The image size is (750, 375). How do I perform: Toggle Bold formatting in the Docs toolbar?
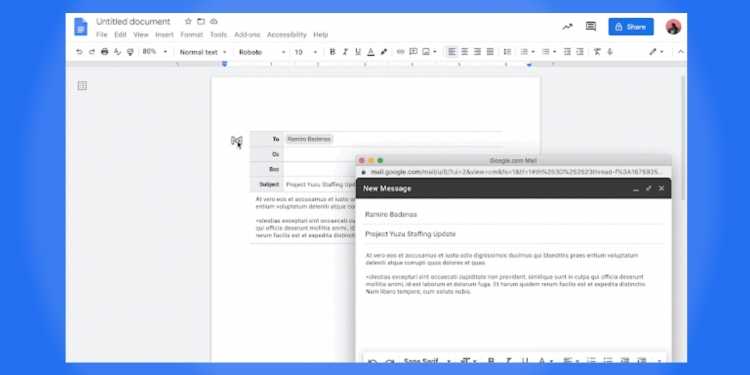332,52
